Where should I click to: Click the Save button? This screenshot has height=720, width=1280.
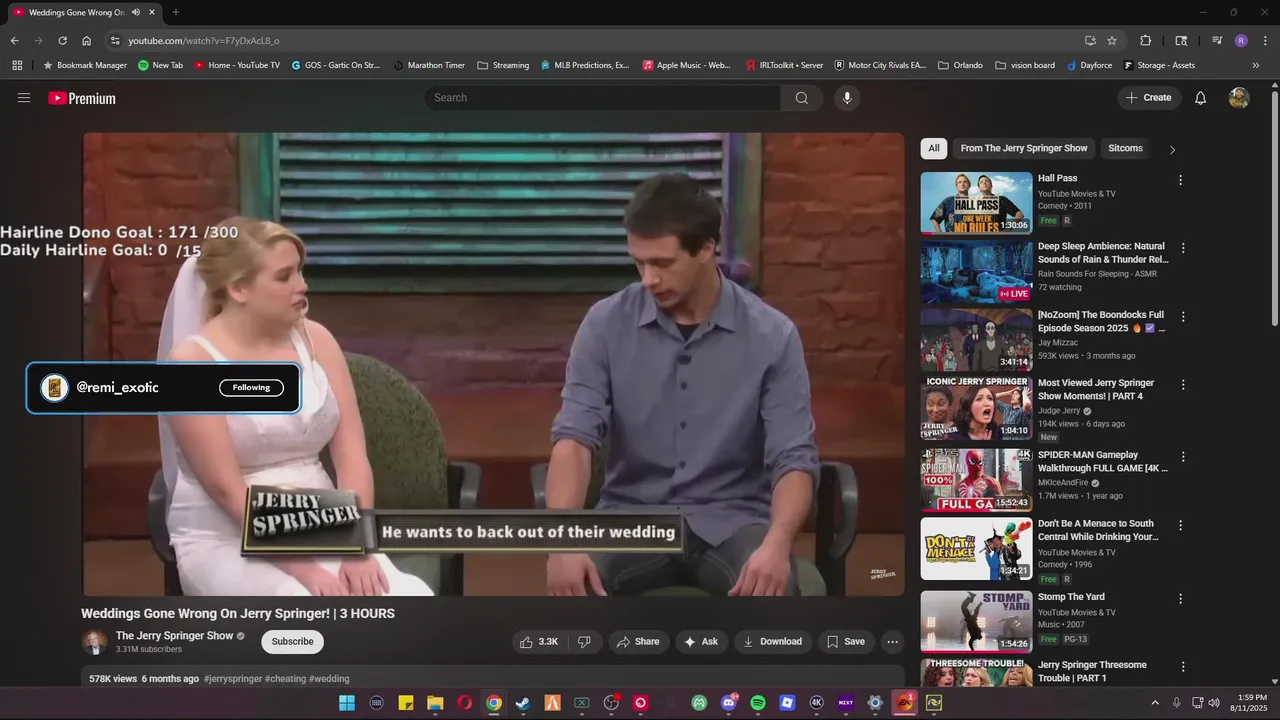[x=846, y=642]
